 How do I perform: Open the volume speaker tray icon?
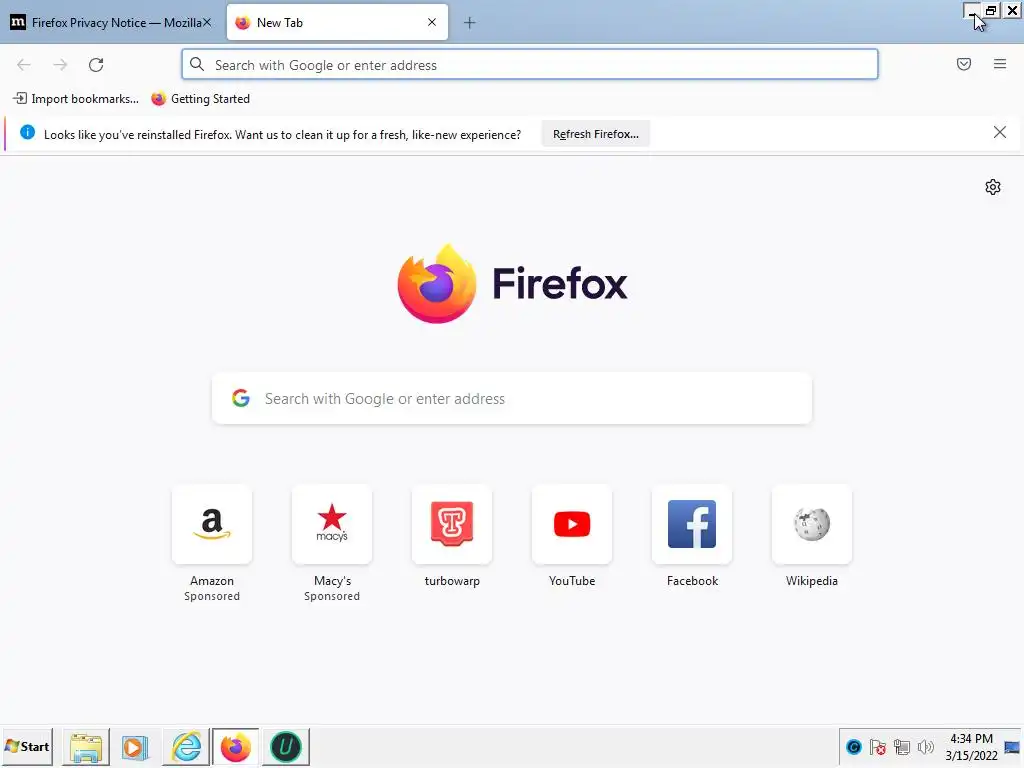925,746
